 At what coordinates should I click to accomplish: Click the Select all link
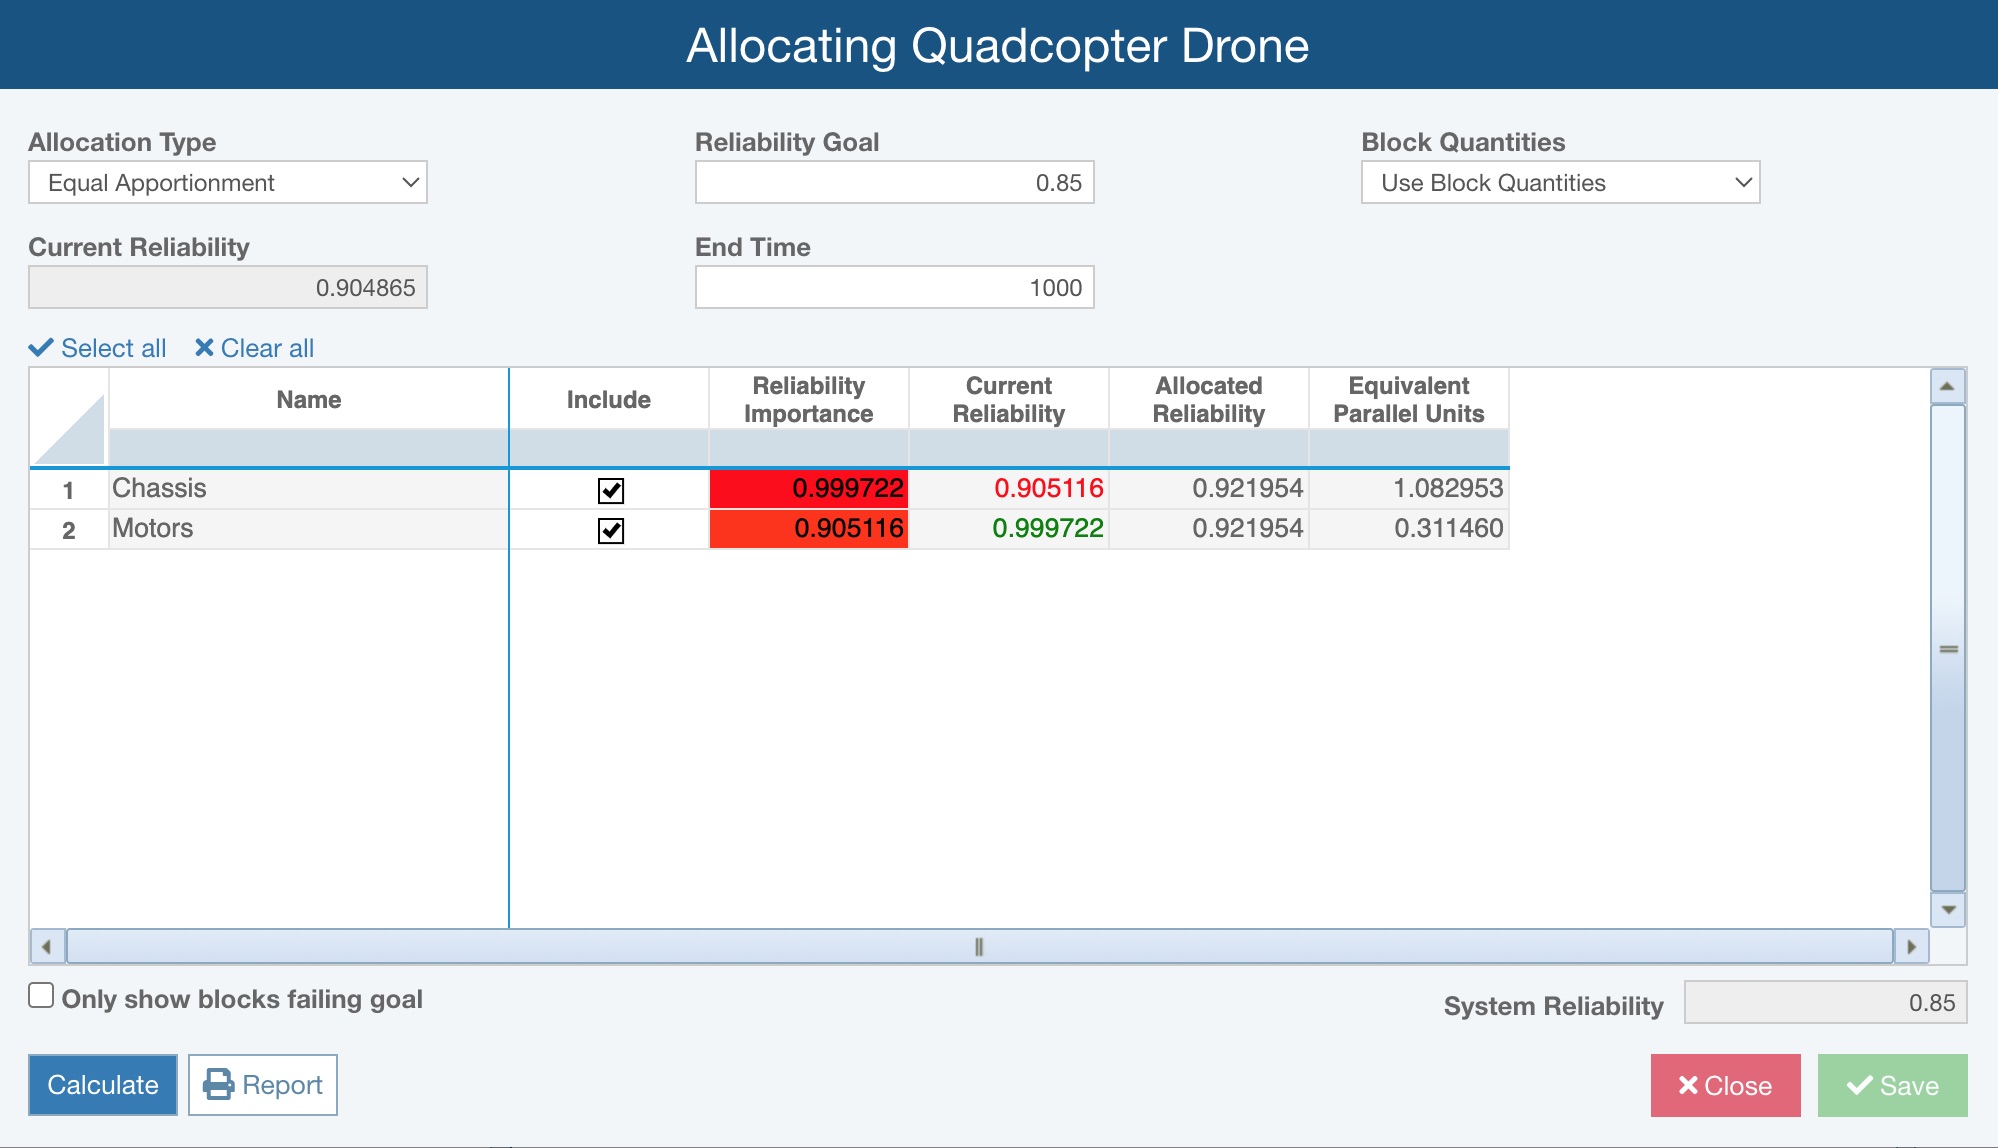tap(113, 348)
